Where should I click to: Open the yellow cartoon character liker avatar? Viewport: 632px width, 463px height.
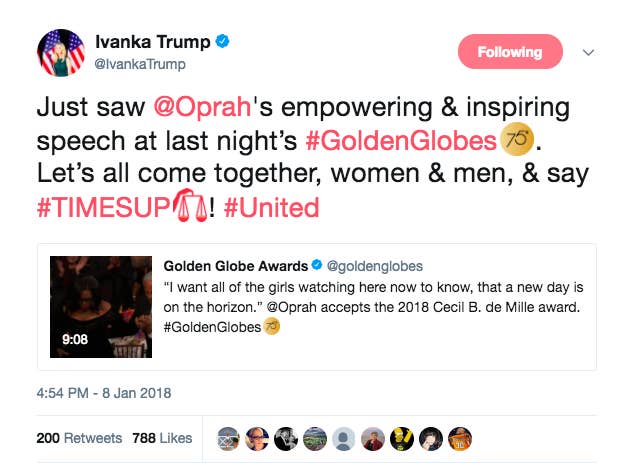pos(402,439)
